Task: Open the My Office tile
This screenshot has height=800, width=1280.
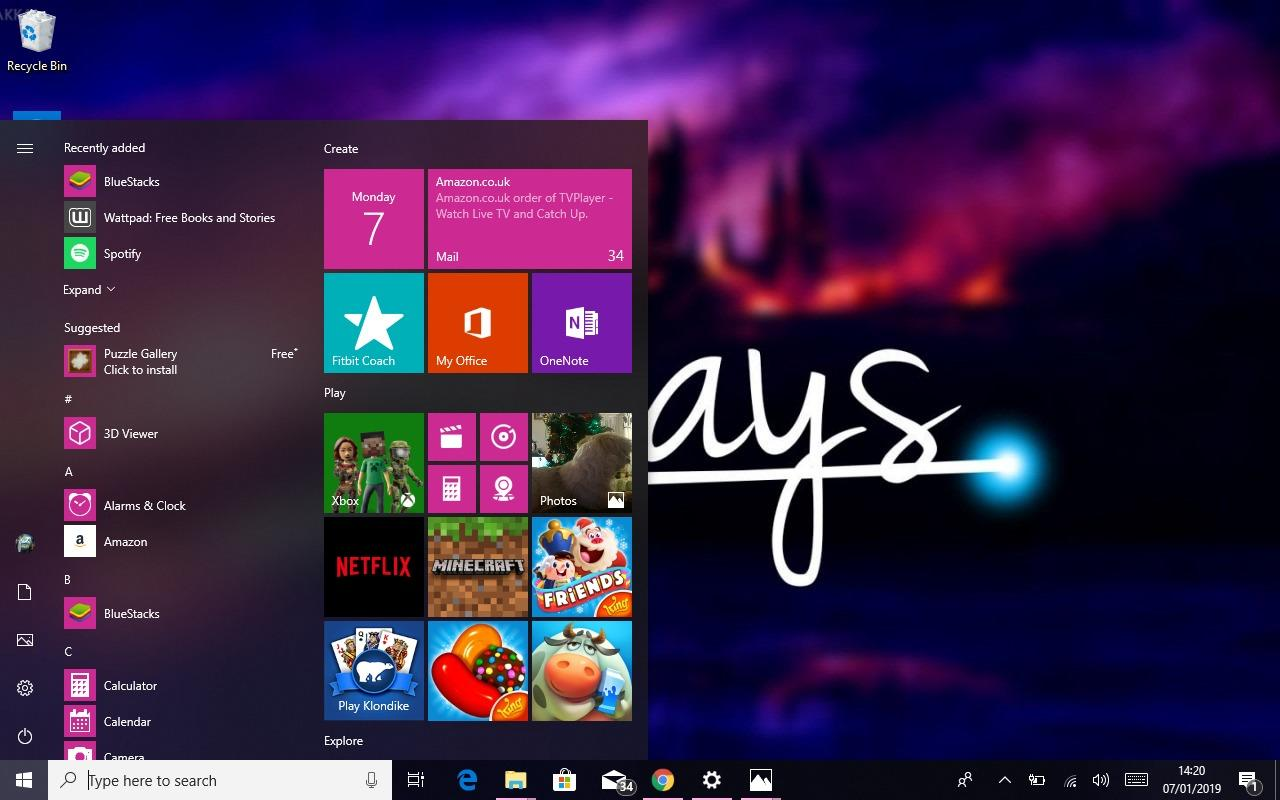Action: [x=478, y=323]
